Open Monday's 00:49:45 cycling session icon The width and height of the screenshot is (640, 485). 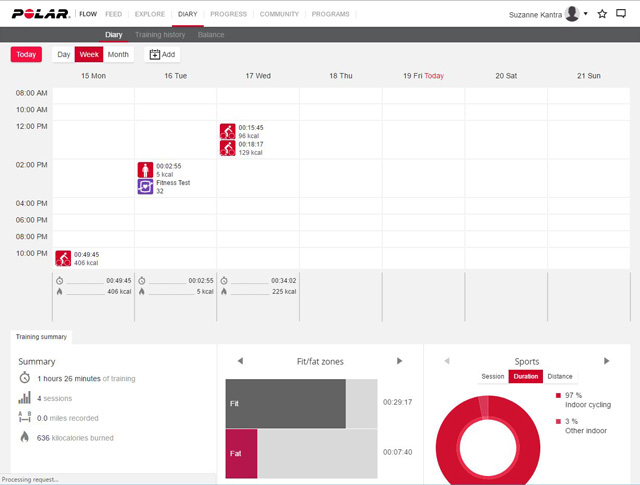pyautogui.click(x=63, y=258)
